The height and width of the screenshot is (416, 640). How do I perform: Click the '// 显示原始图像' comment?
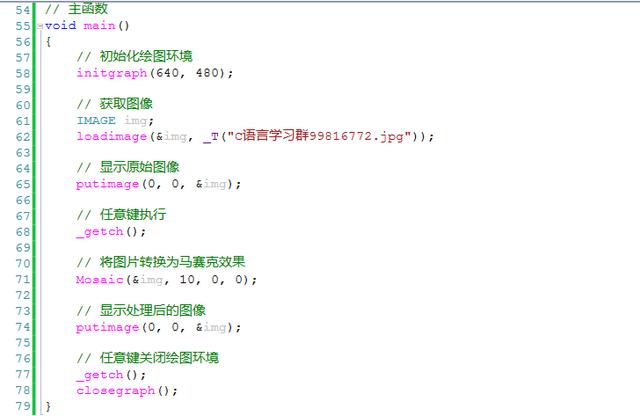128,167
